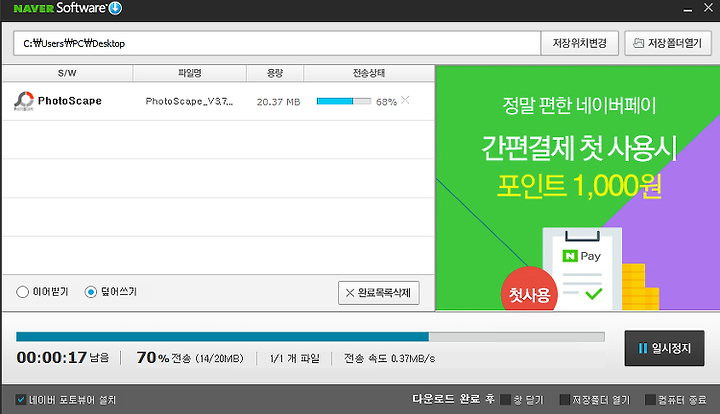The width and height of the screenshot is (720, 414).
Task: Click the PhotoScape_V3.7 file name
Action: tap(189, 101)
